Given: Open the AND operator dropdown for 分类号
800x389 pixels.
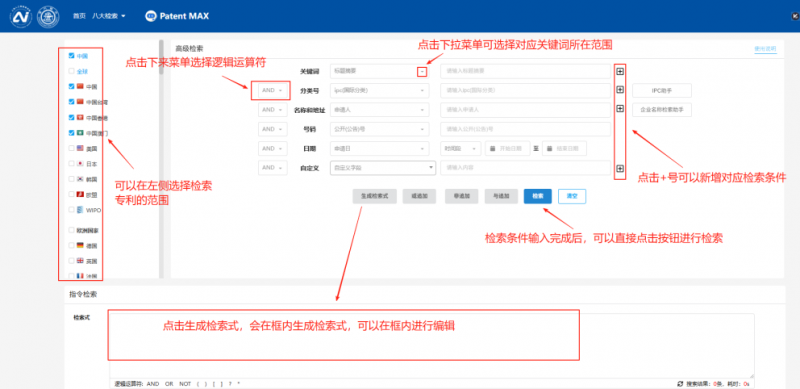Looking at the screenshot, I should [273, 90].
